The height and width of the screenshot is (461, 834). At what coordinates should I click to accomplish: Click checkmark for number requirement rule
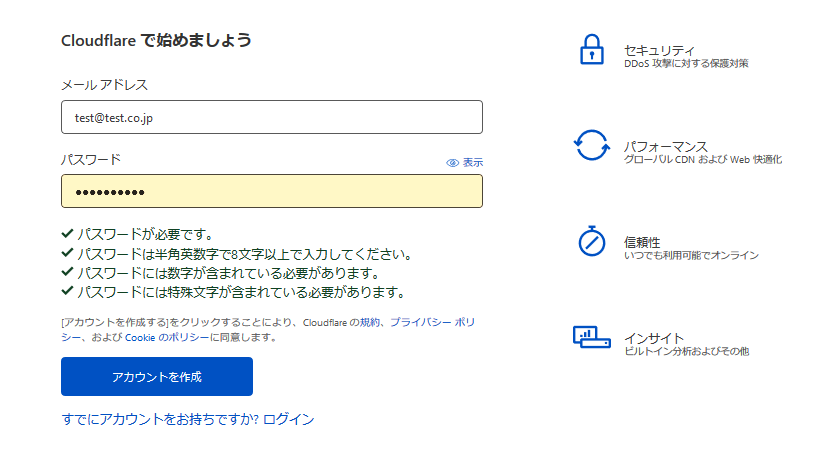point(67,272)
